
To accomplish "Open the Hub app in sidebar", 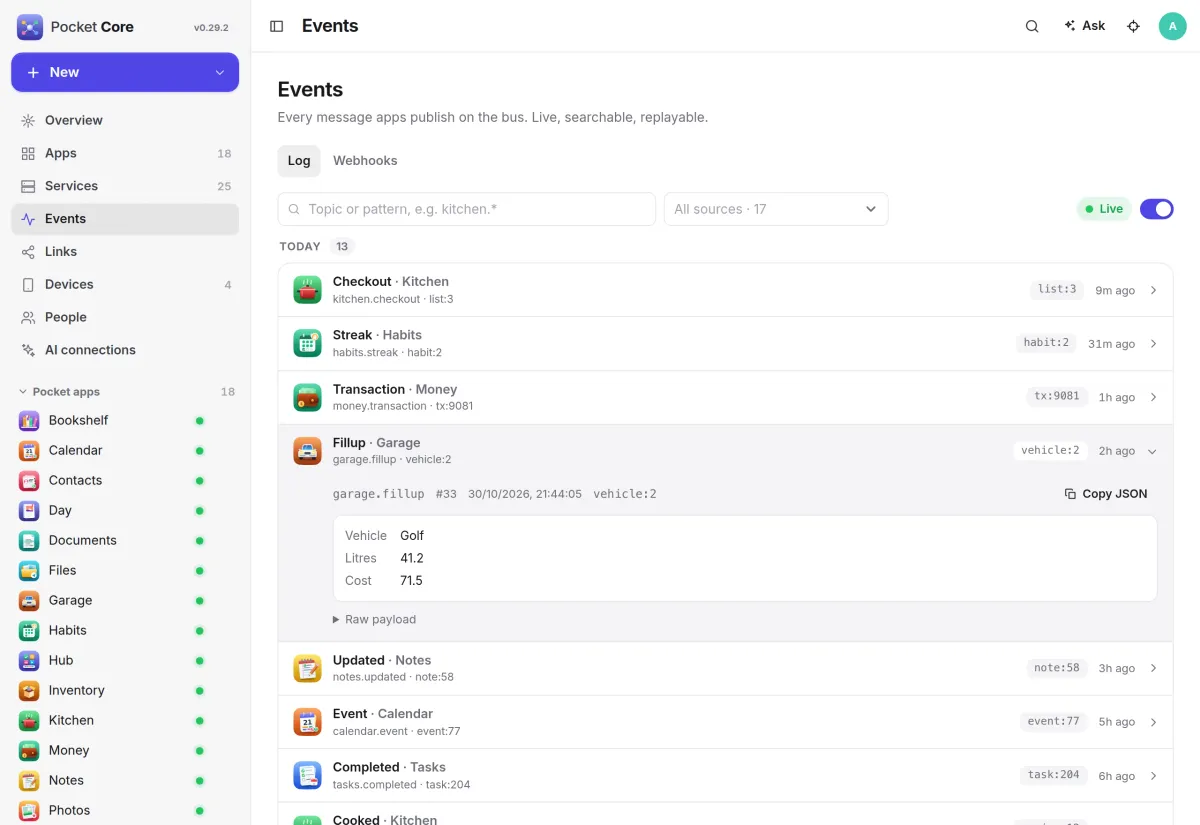I will click(x=125, y=660).
